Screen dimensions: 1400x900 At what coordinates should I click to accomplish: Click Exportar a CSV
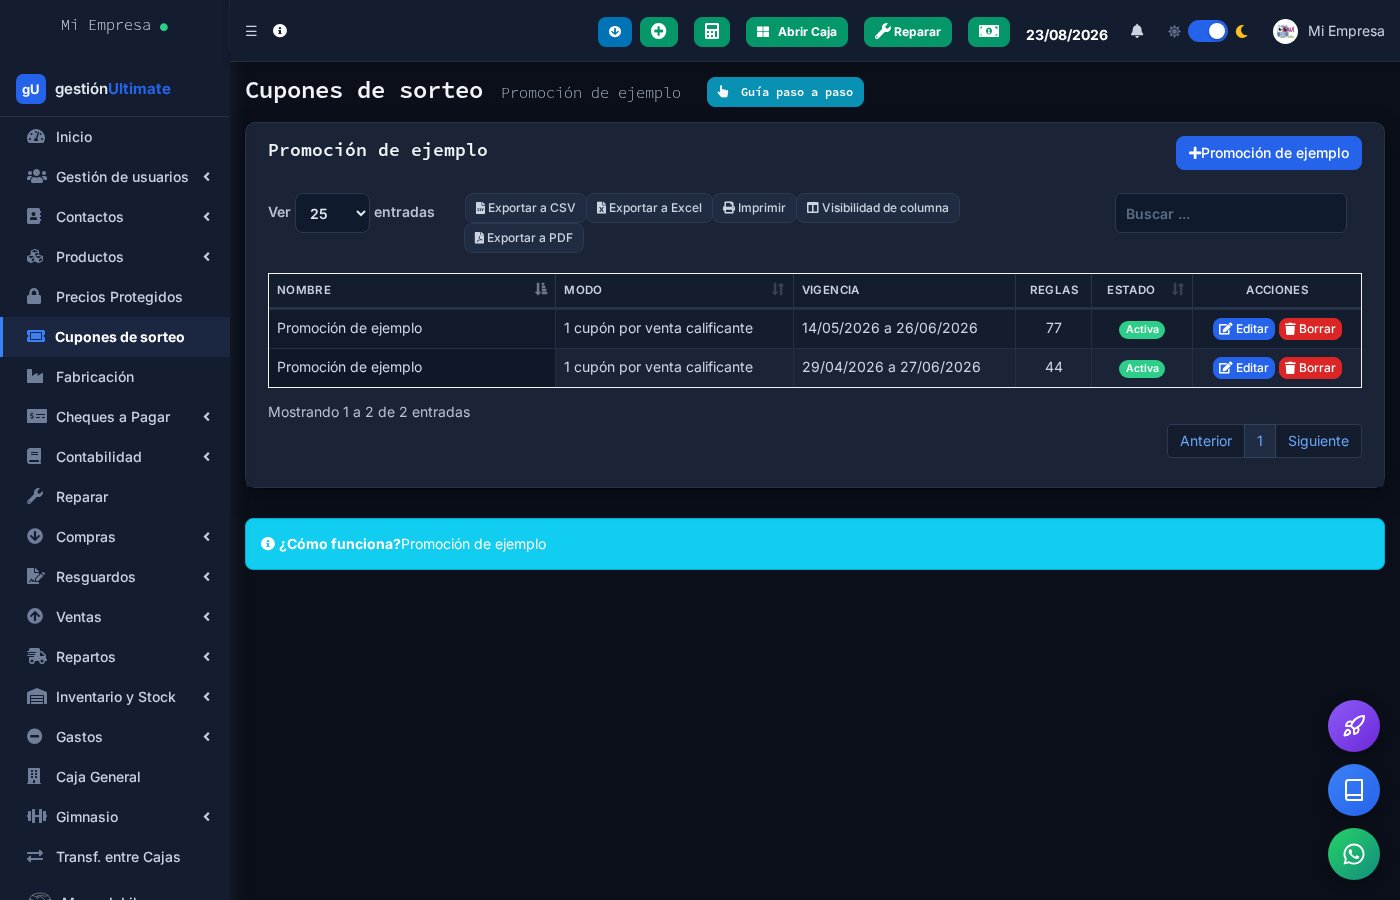pos(526,208)
